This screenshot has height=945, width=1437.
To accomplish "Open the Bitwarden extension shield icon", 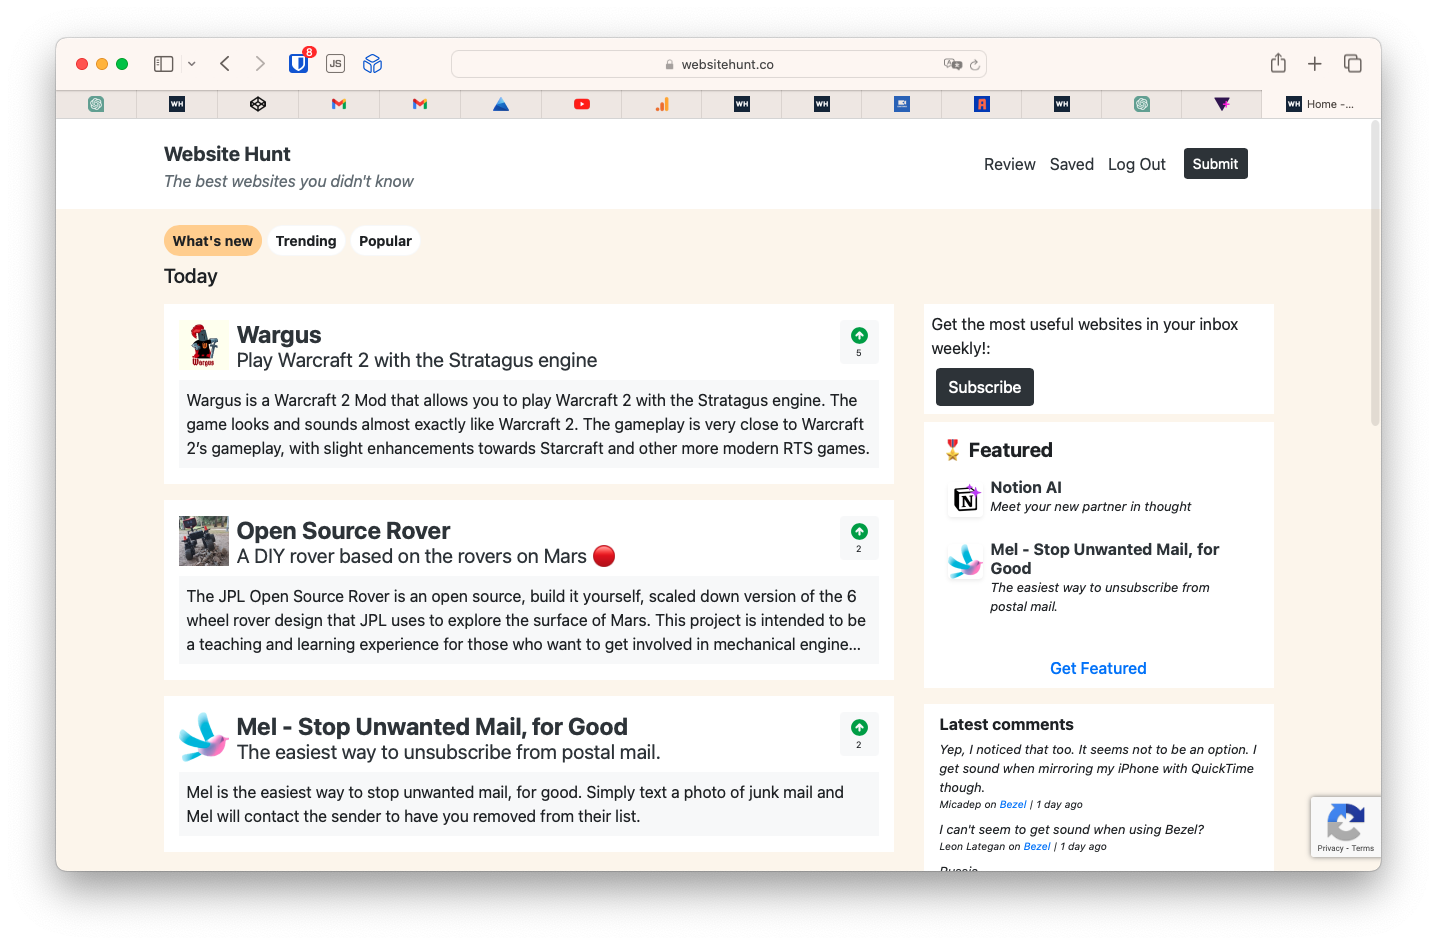I will (x=299, y=63).
